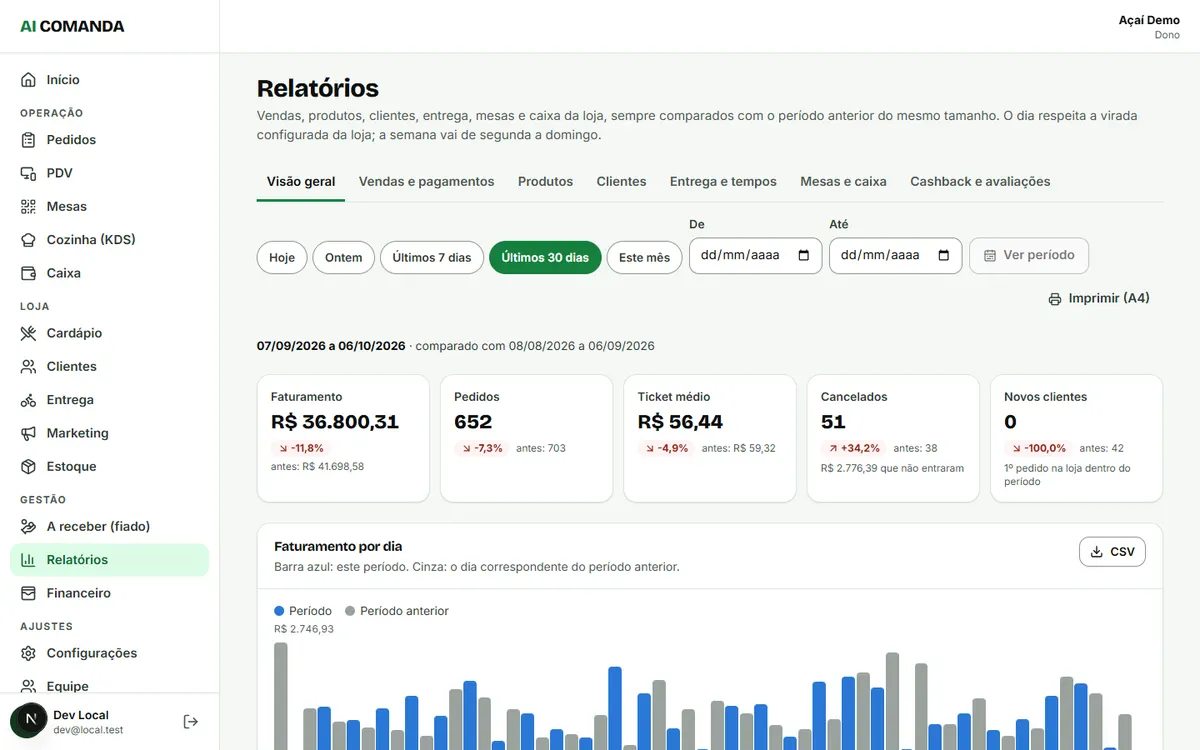Click the Início home icon
1200x750 pixels.
pyautogui.click(x=28, y=80)
